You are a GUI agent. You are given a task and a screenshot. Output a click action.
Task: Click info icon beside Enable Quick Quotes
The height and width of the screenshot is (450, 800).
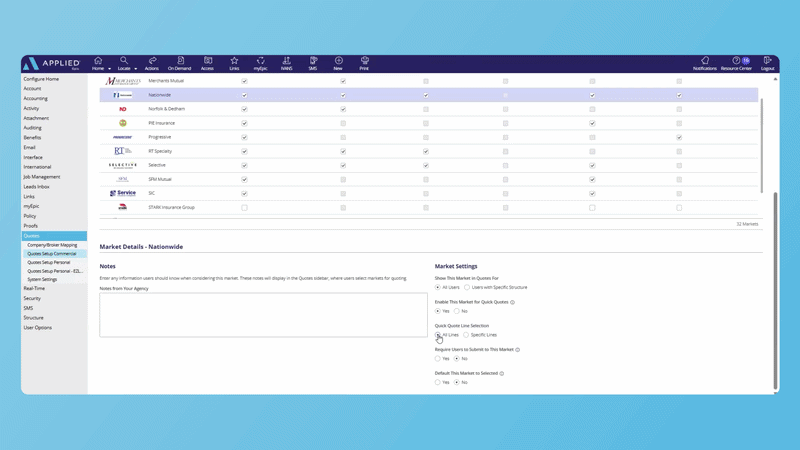pyautogui.click(x=512, y=302)
